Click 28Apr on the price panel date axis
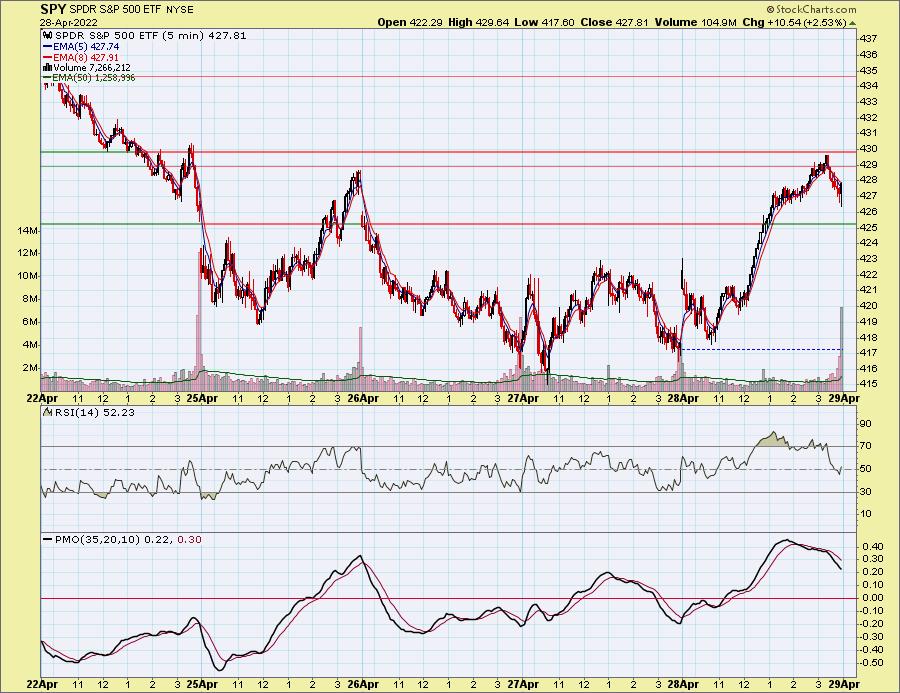 pyautogui.click(x=683, y=398)
